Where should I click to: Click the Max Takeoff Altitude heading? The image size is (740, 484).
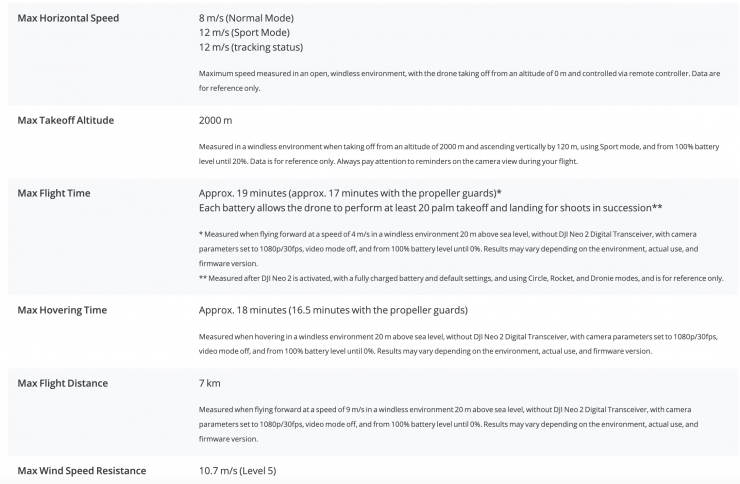coord(66,120)
